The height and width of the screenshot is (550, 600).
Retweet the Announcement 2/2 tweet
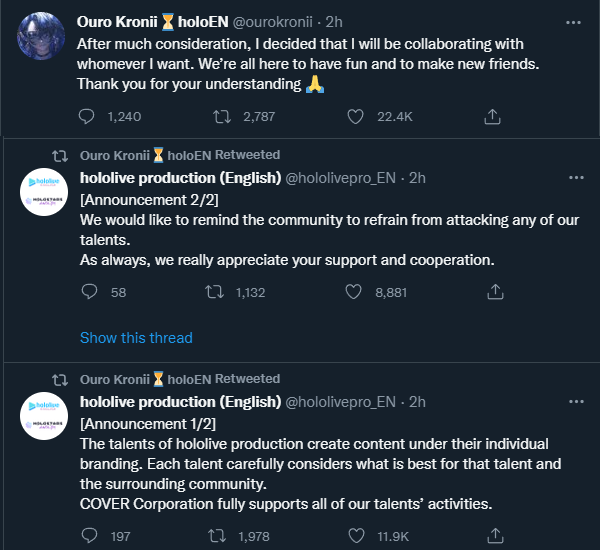tap(211, 292)
